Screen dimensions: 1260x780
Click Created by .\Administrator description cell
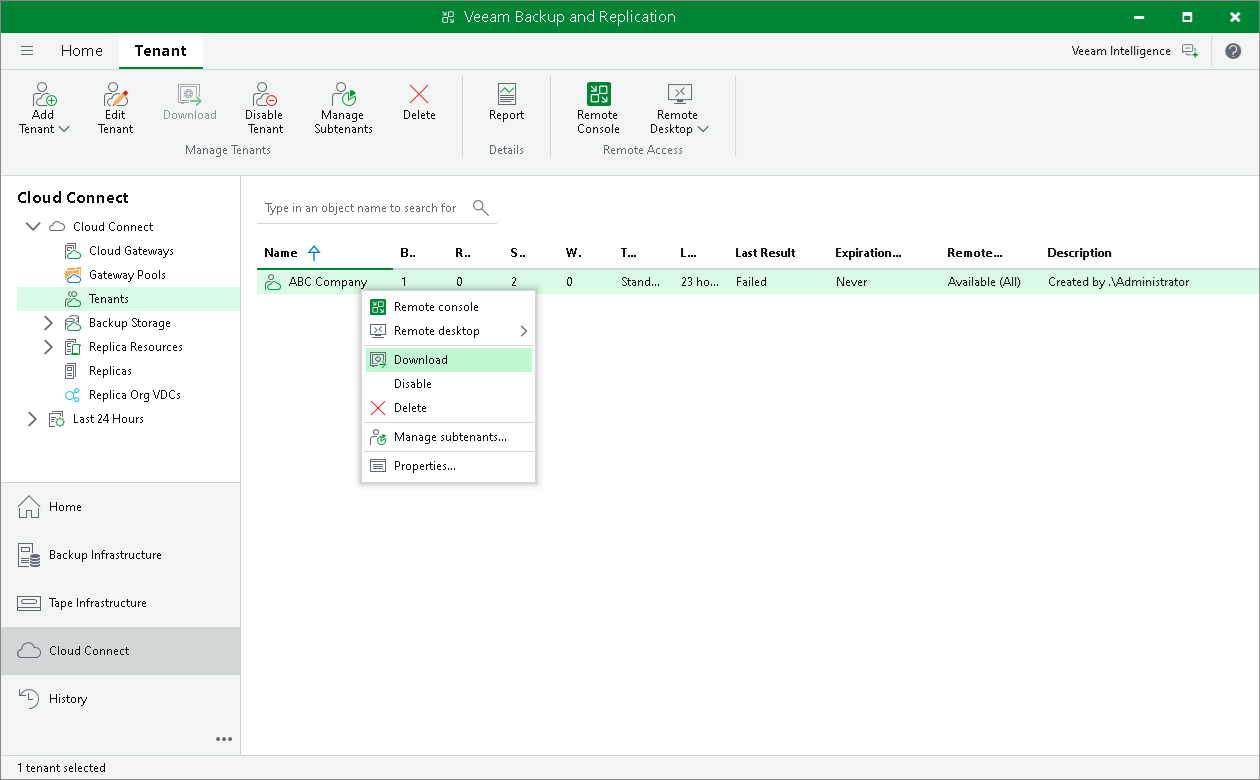click(1118, 282)
